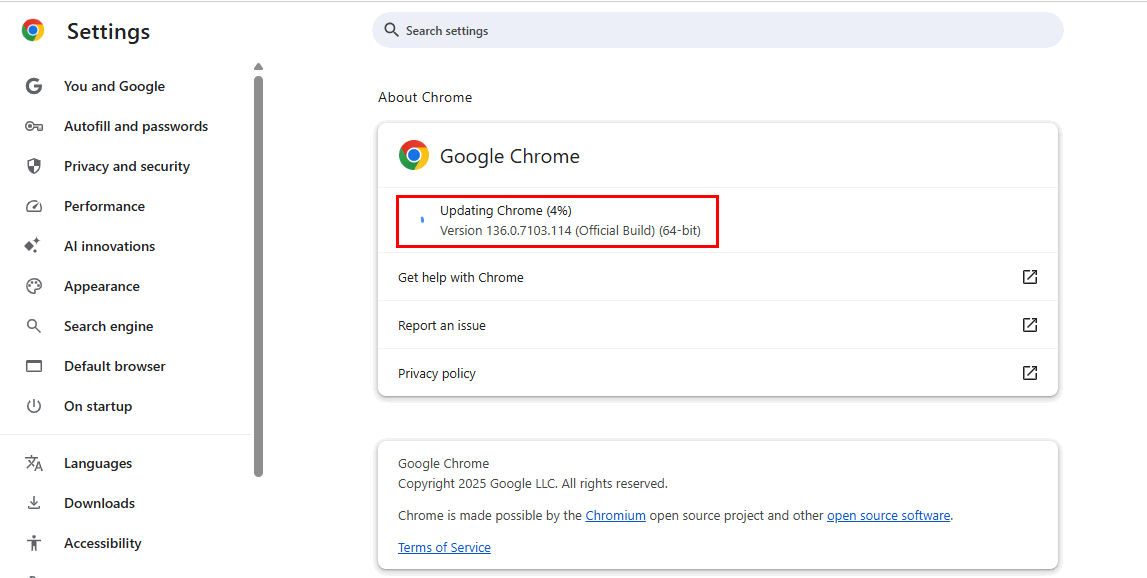Click the download arrow icon for Downloads
The width and height of the screenshot is (1147, 578).
coord(34,503)
